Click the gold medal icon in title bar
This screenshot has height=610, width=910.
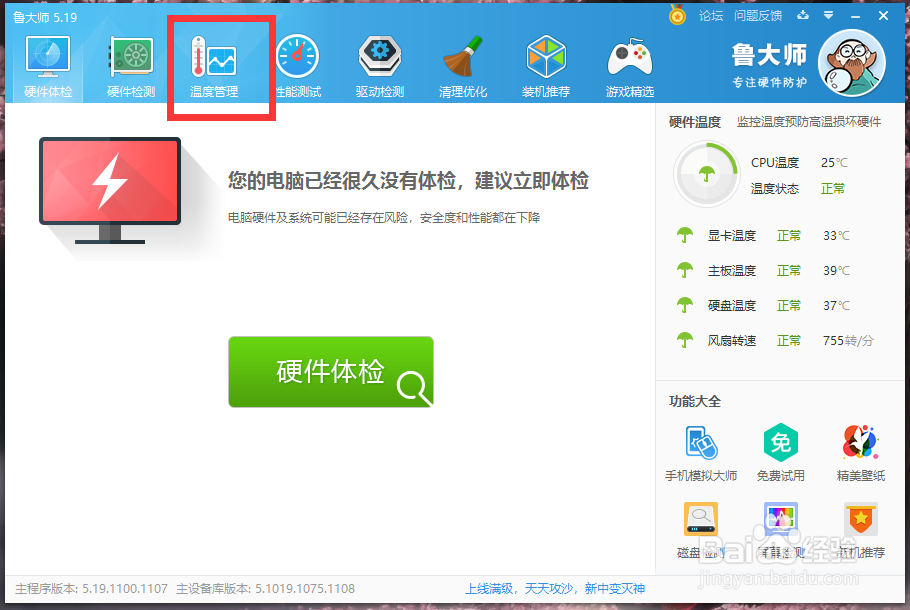(677, 15)
